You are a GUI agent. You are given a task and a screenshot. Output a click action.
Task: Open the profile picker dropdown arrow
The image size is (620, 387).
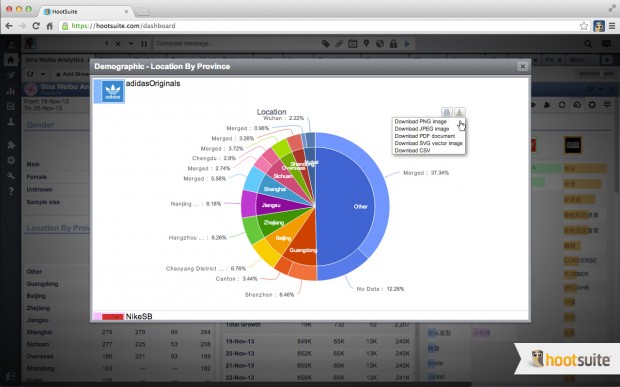point(131,44)
